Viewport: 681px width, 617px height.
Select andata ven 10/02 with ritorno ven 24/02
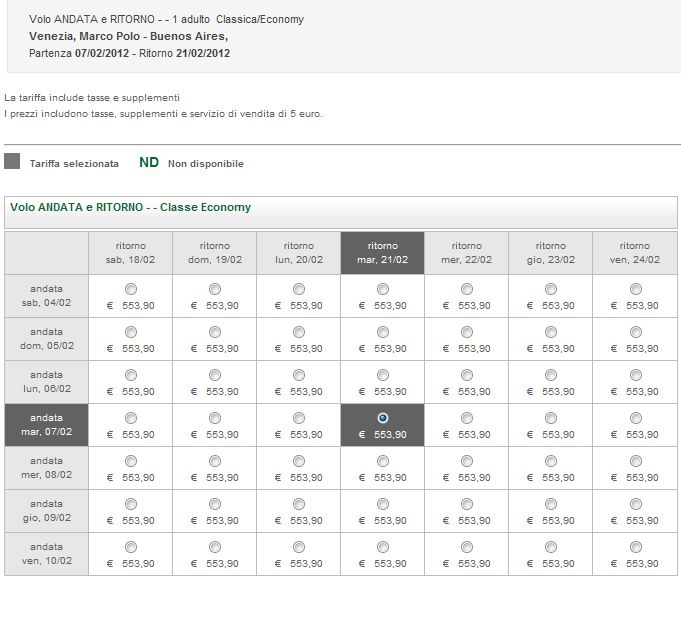tap(635, 547)
